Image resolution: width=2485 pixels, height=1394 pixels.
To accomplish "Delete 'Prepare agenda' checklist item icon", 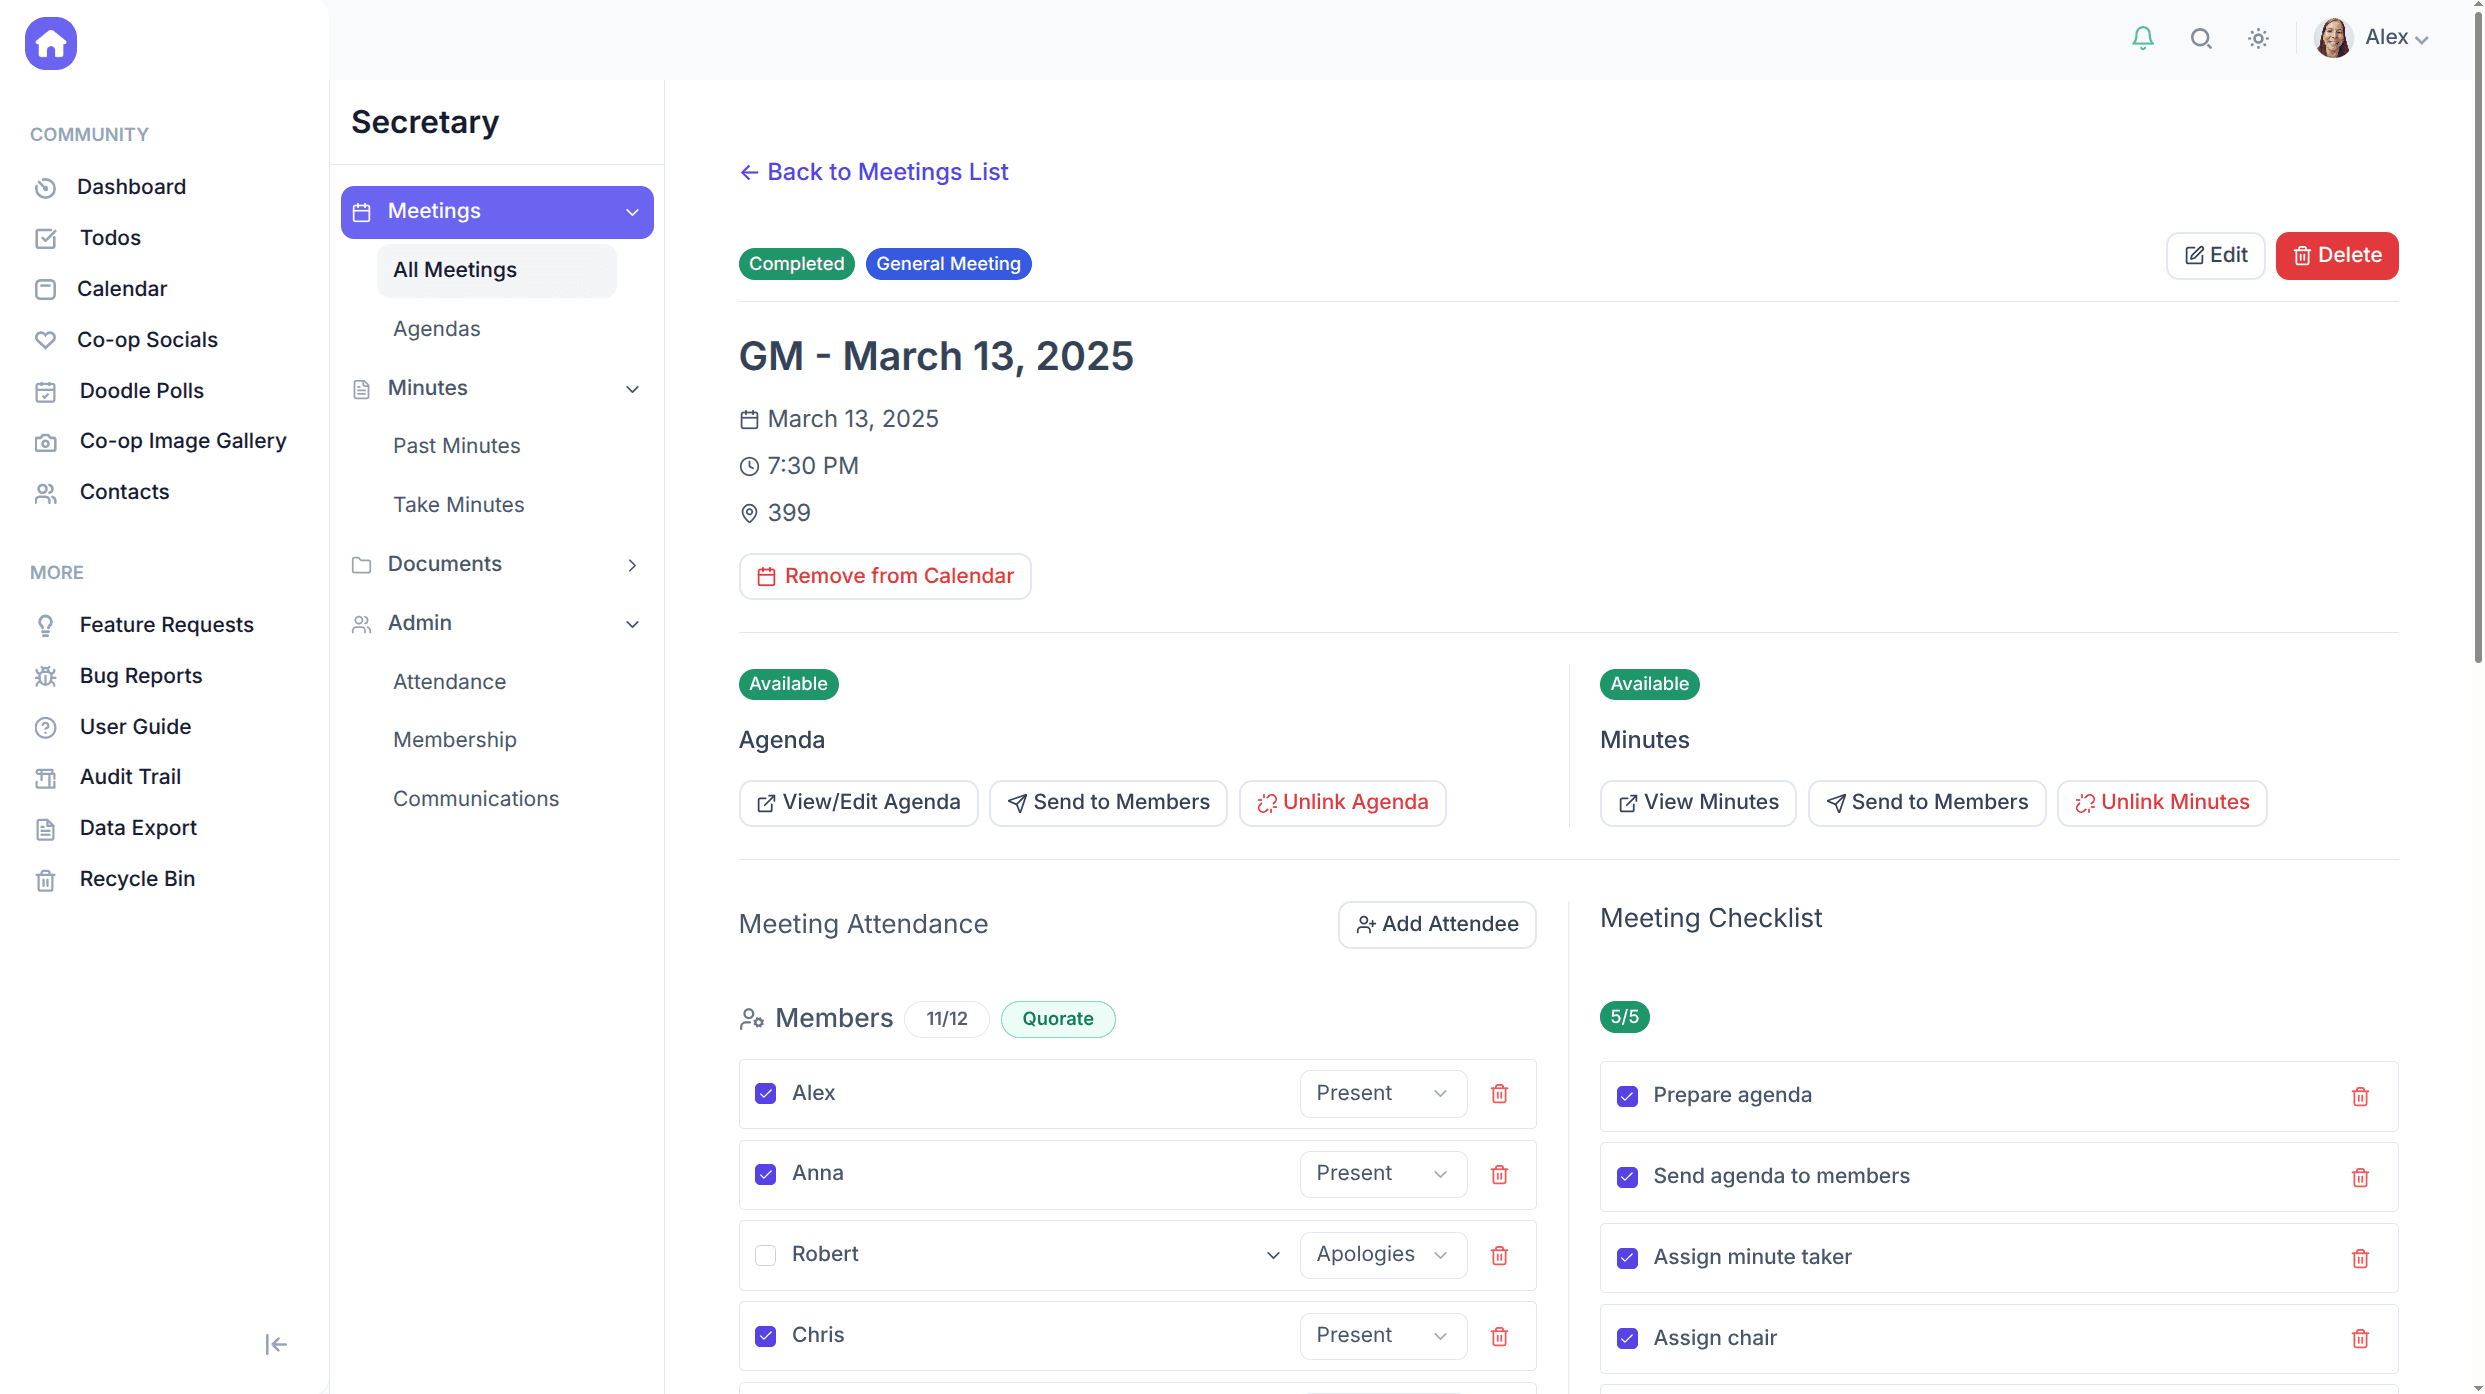I will click(x=2360, y=1096).
